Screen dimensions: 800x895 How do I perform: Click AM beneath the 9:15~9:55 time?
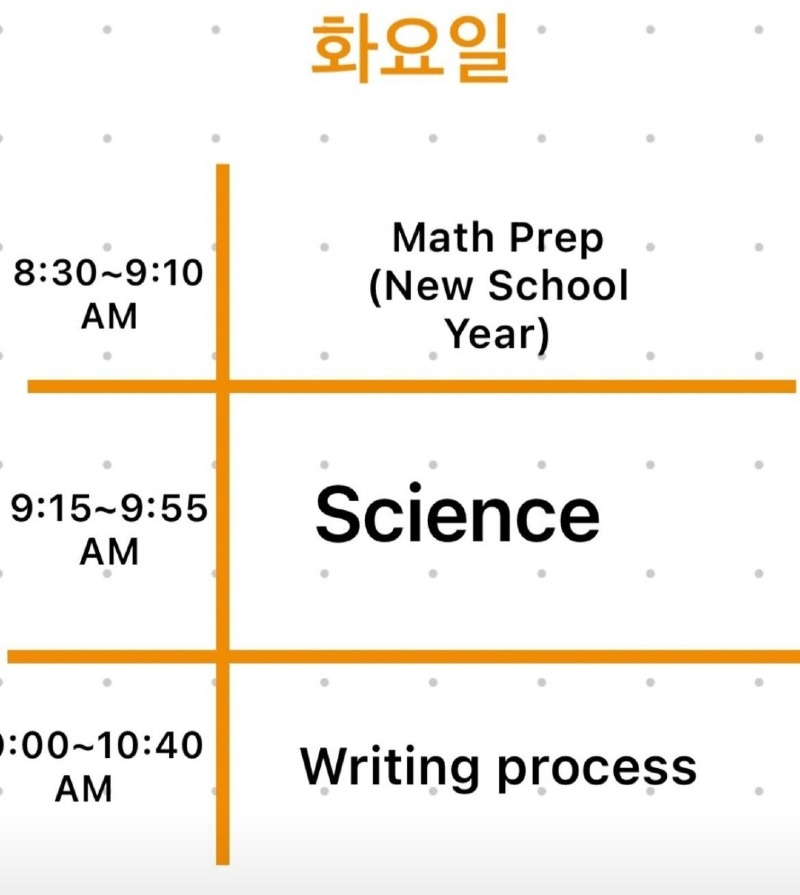click(x=109, y=551)
